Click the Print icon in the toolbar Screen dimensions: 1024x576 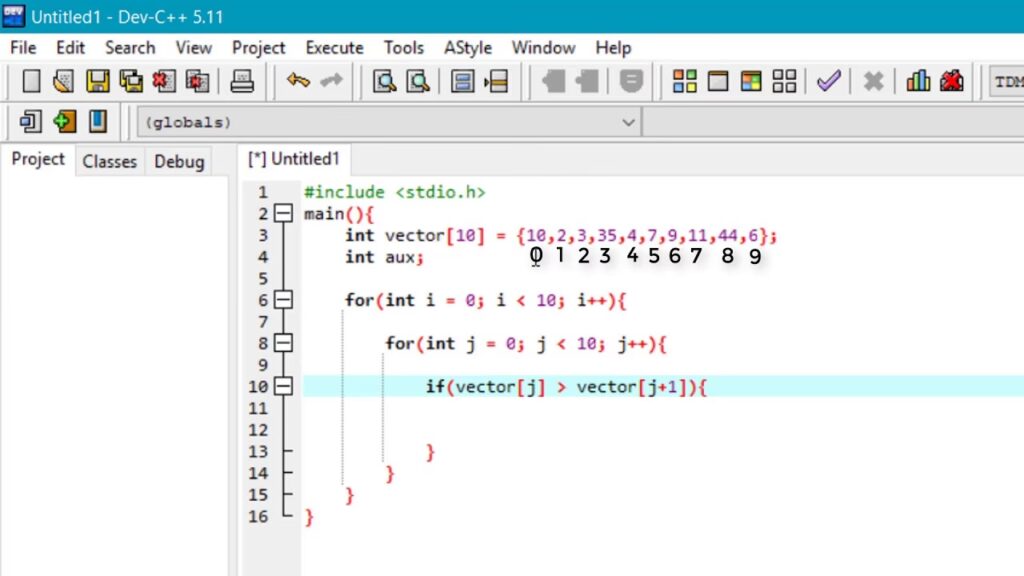(242, 81)
